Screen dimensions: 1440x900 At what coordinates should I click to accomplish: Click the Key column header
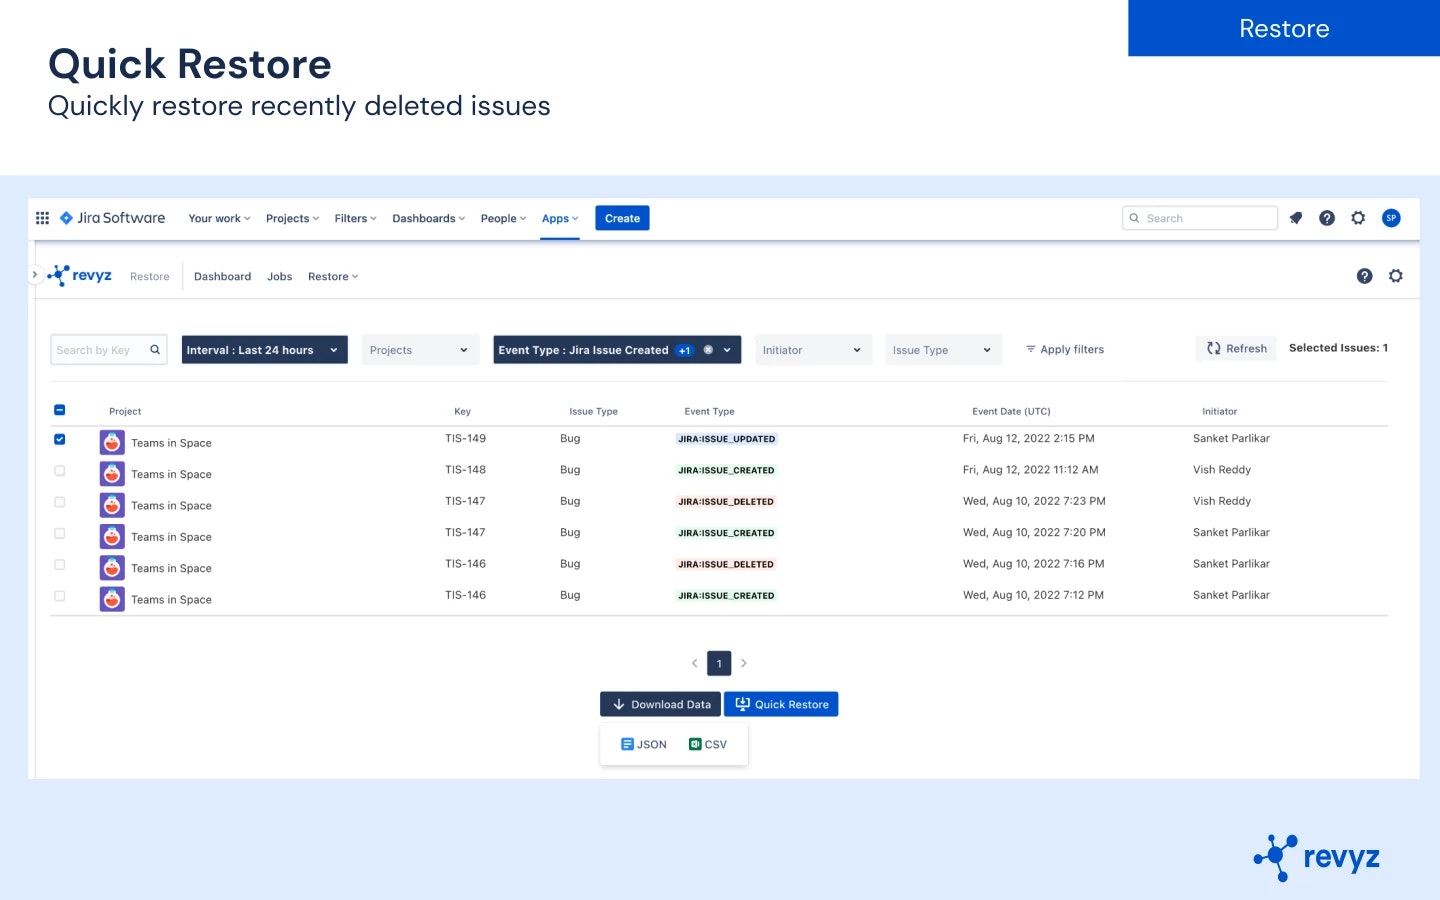[x=462, y=411]
